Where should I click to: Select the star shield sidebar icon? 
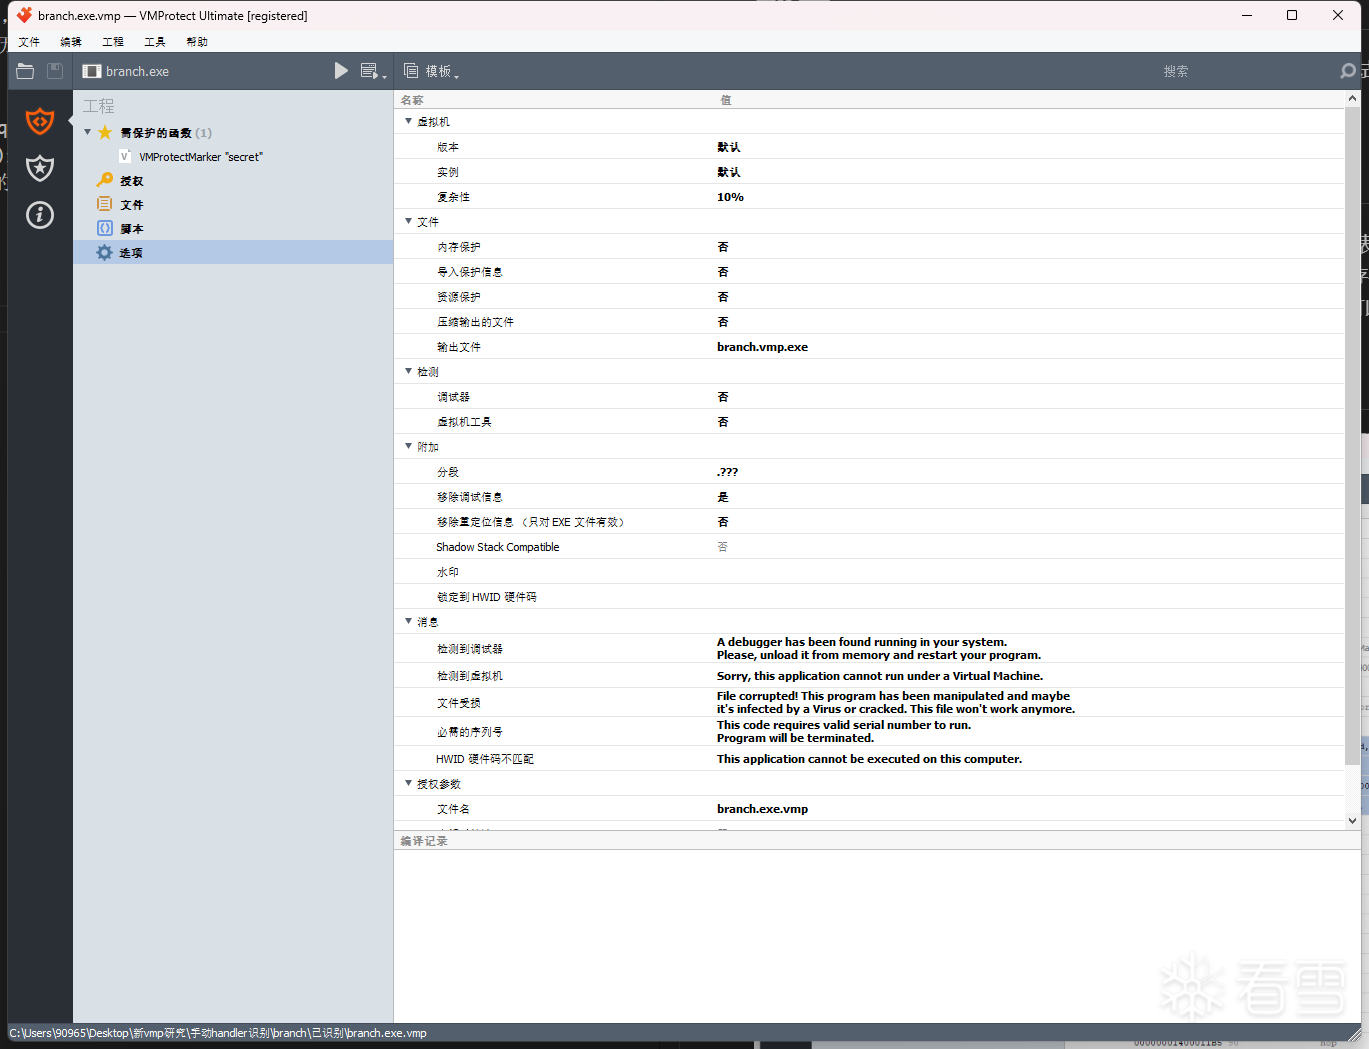(x=40, y=168)
